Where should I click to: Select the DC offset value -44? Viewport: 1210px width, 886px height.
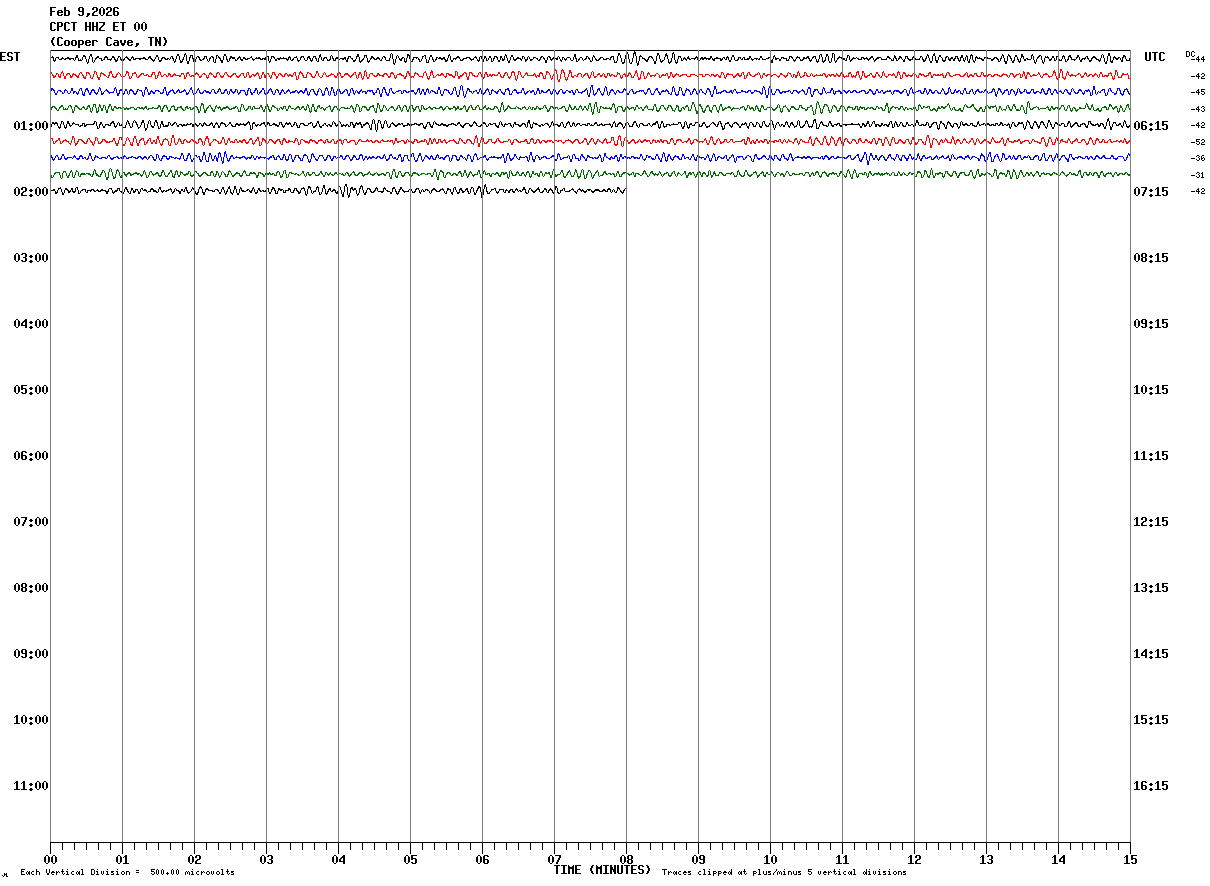pos(1199,59)
